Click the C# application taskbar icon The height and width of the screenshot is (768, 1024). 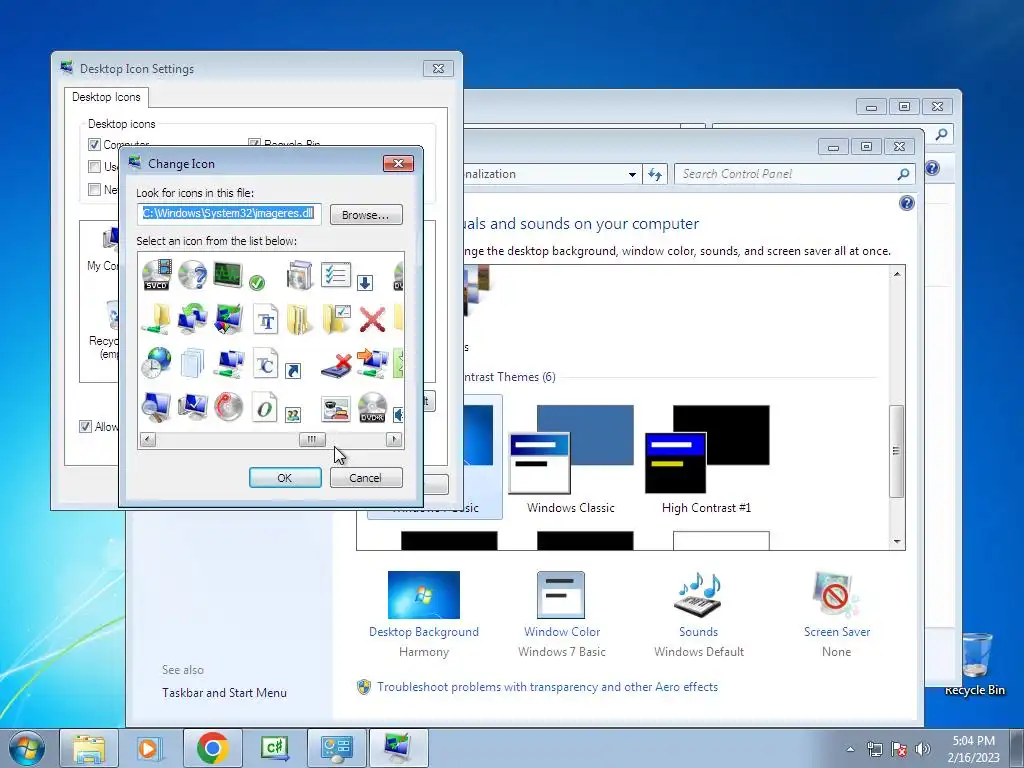click(274, 748)
